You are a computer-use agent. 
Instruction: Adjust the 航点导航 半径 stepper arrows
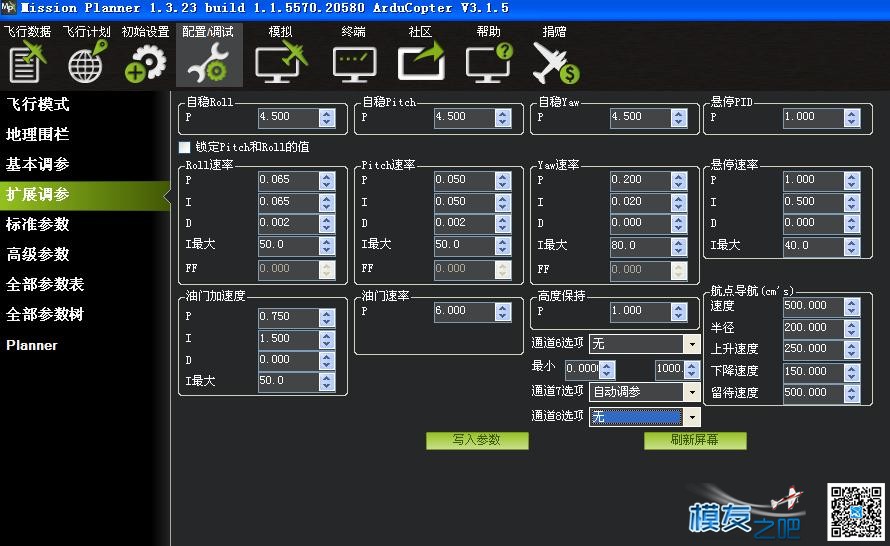pyautogui.click(x=852, y=328)
